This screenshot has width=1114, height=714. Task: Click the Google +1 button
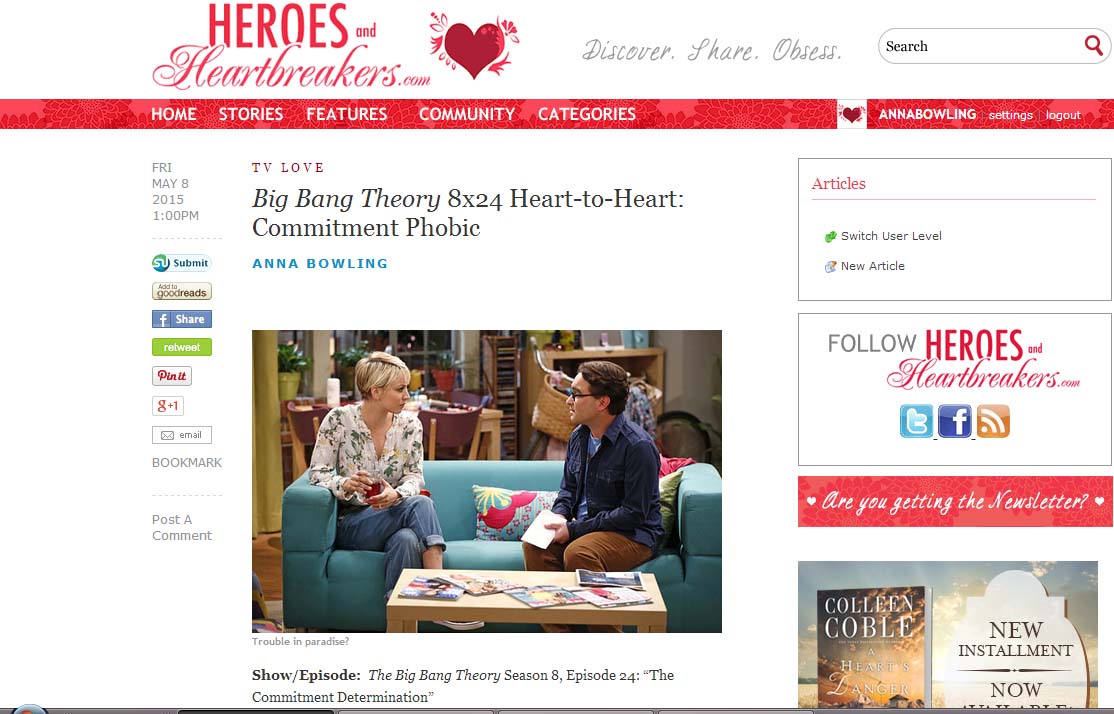pos(168,406)
